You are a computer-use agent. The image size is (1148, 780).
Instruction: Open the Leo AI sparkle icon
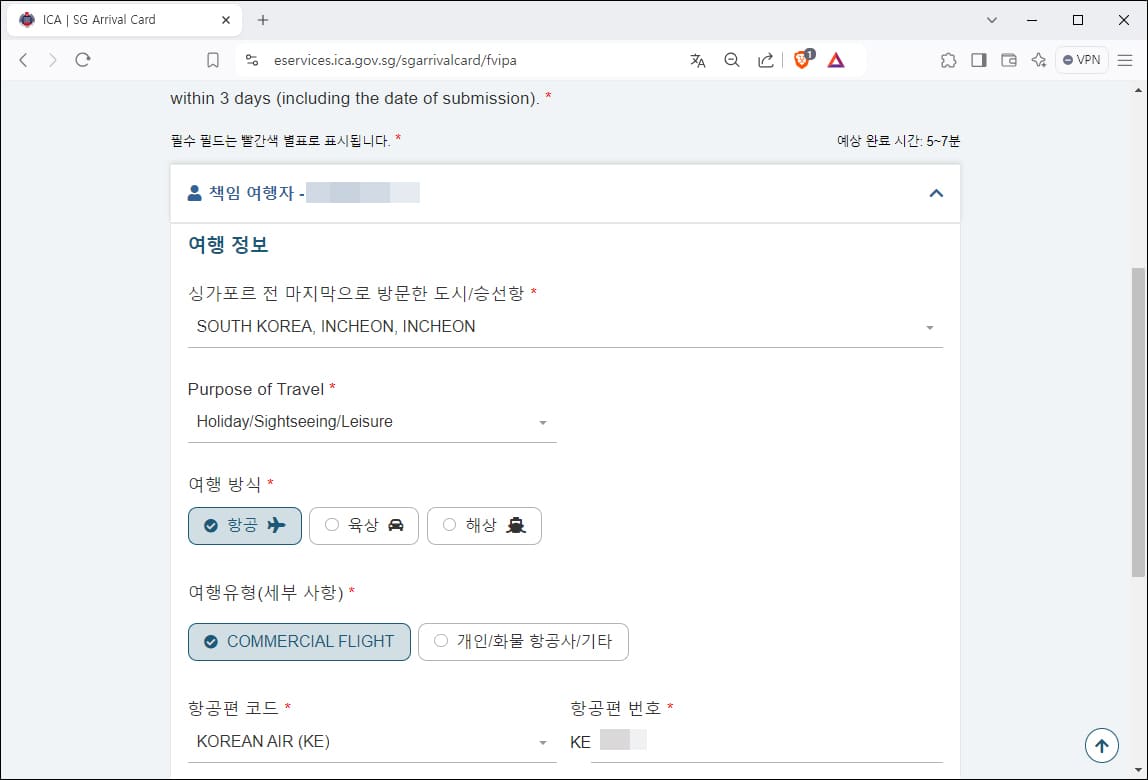1038,60
